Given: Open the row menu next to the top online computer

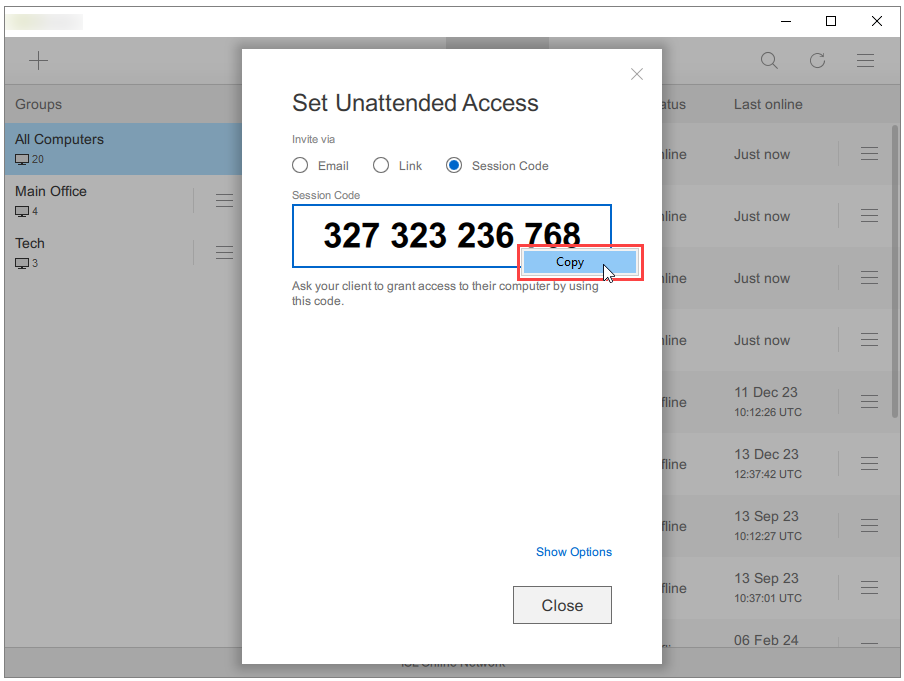Looking at the screenshot, I should [869, 155].
